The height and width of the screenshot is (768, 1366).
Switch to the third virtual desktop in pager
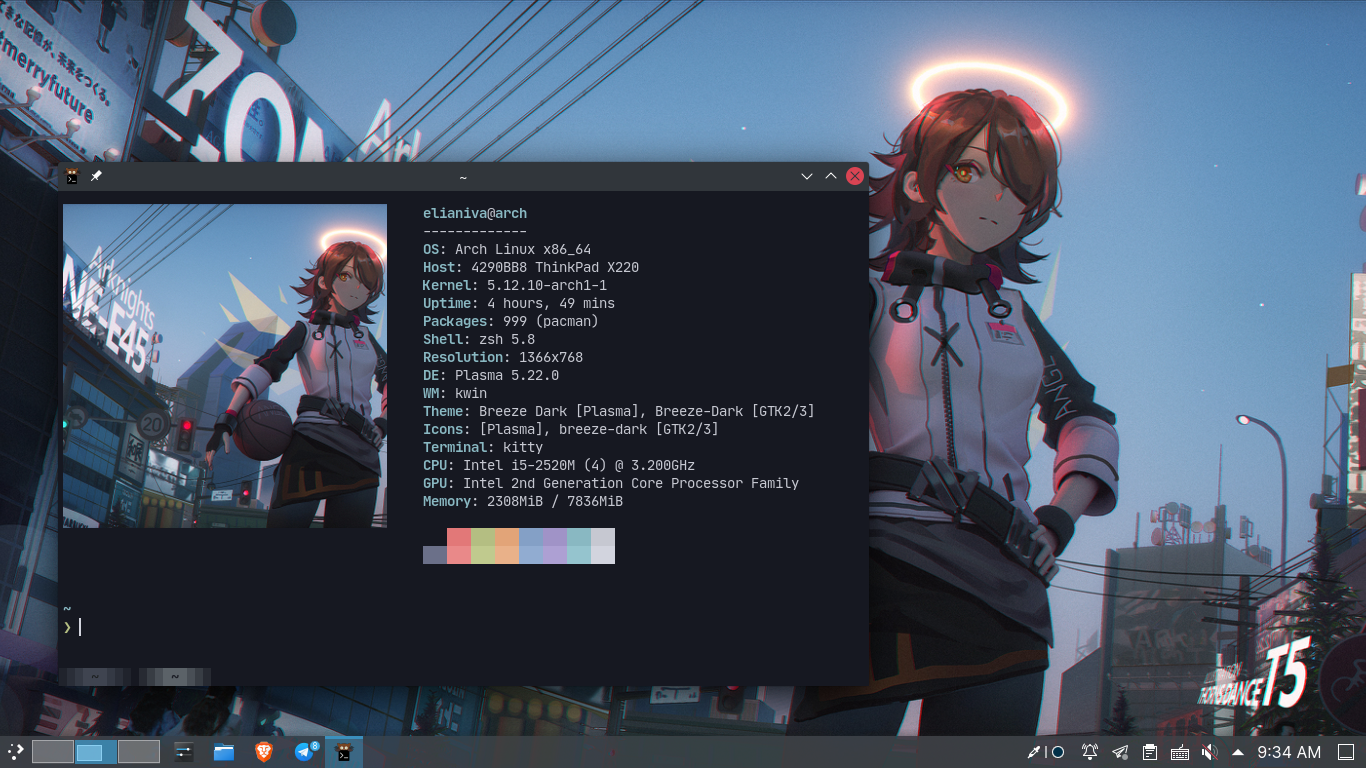[139, 752]
